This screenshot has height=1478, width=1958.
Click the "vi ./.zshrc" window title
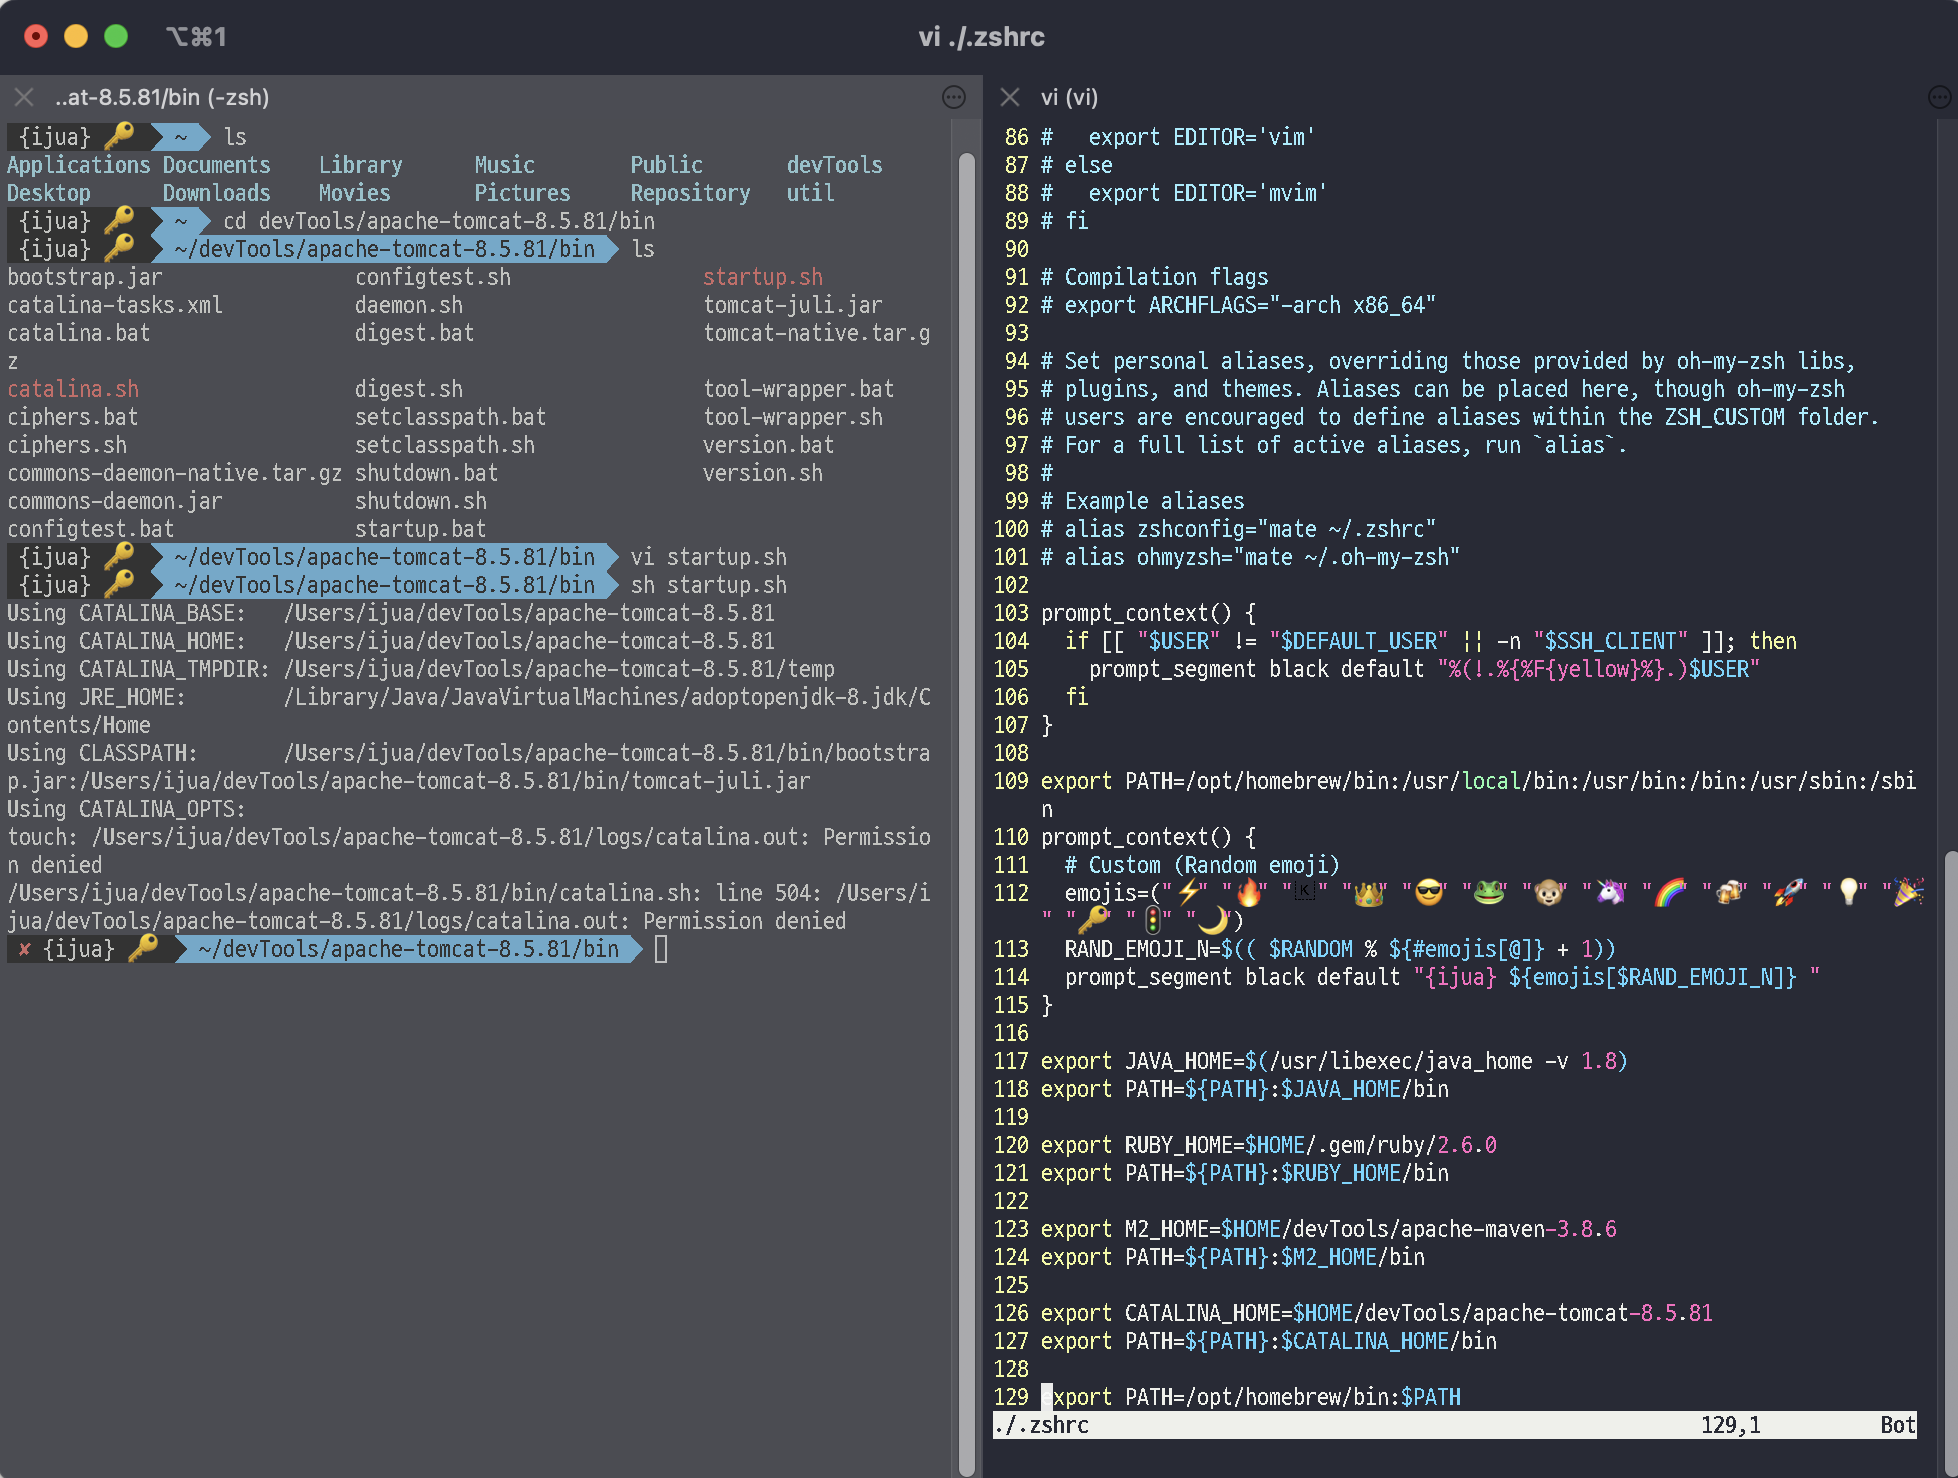[978, 38]
